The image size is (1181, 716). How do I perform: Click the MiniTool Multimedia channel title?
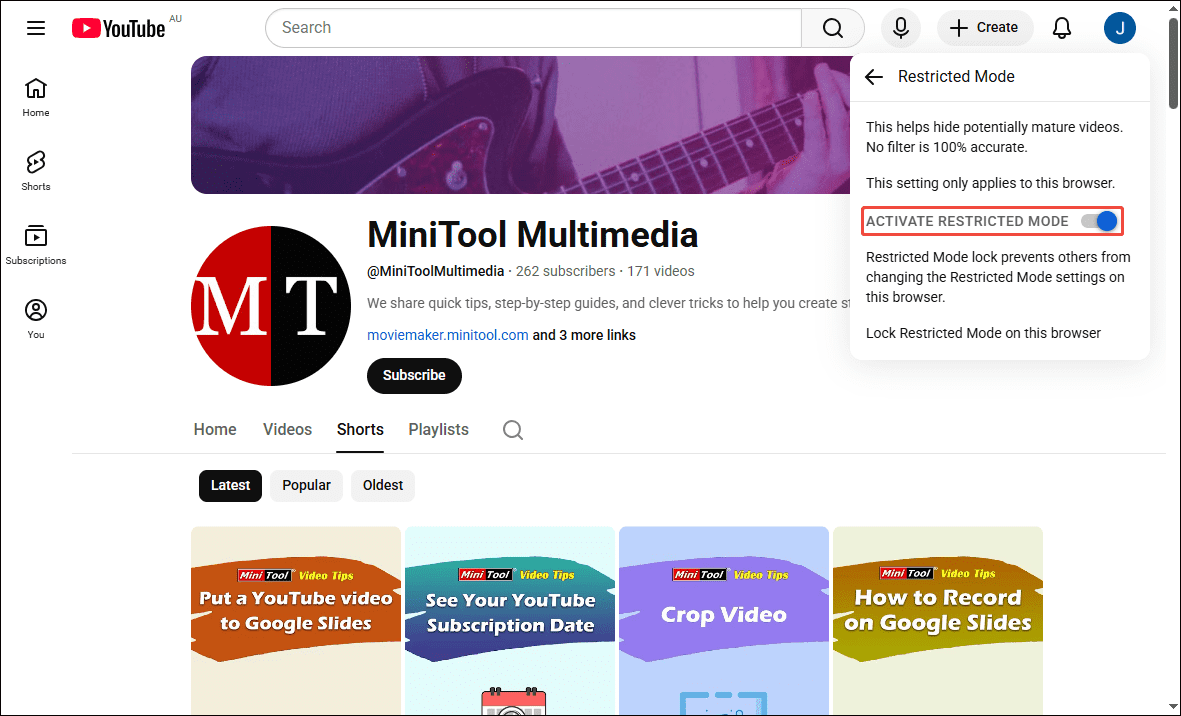click(533, 235)
